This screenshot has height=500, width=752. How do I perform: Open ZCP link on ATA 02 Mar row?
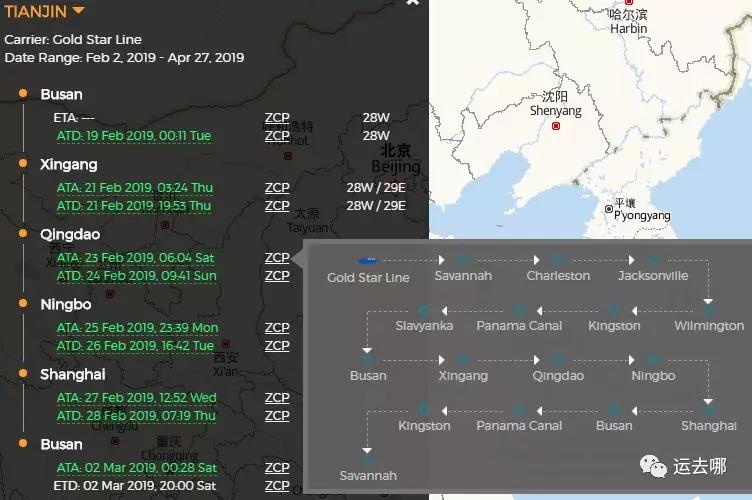coord(277,468)
